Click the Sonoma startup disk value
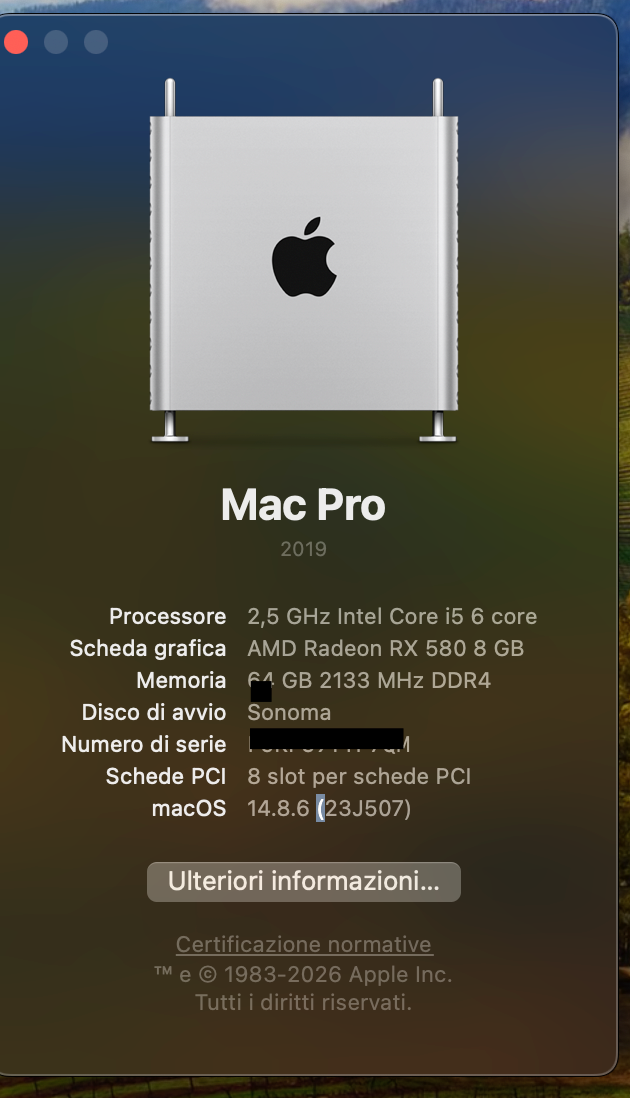This screenshot has width=630, height=1098. pyautogui.click(x=289, y=712)
